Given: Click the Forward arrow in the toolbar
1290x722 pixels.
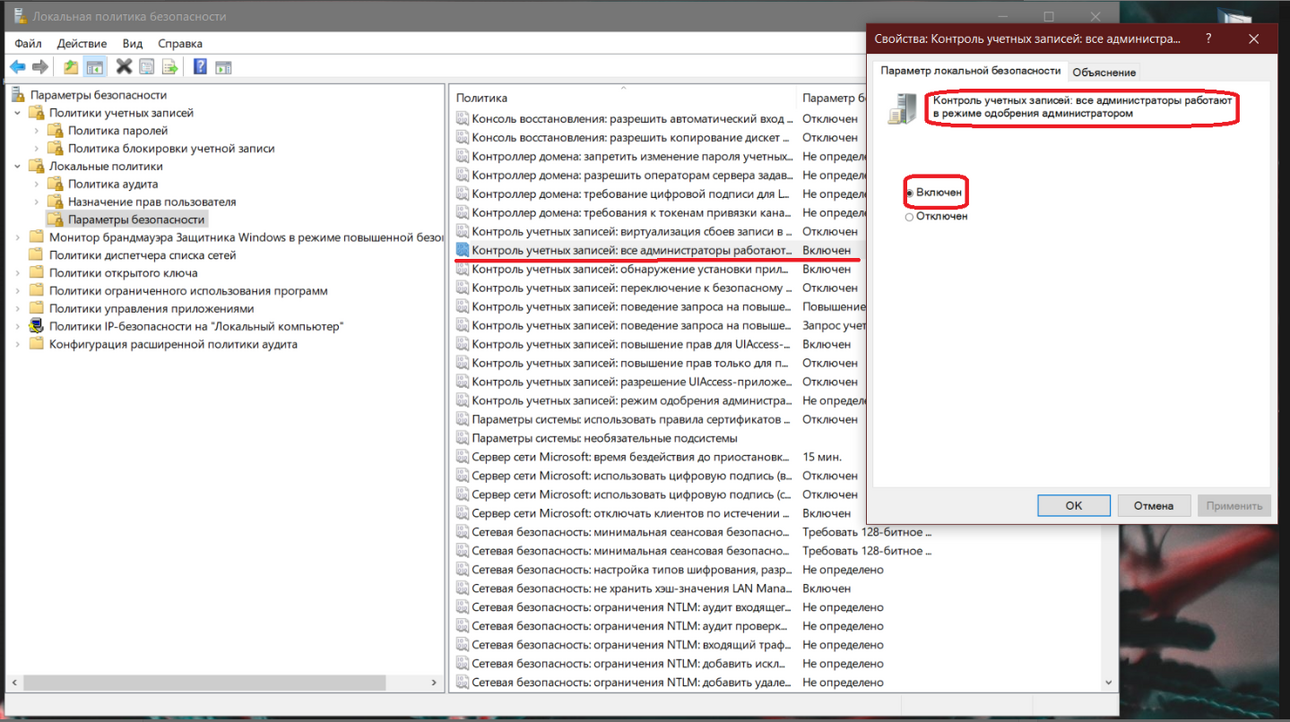Looking at the screenshot, I should click(40, 67).
